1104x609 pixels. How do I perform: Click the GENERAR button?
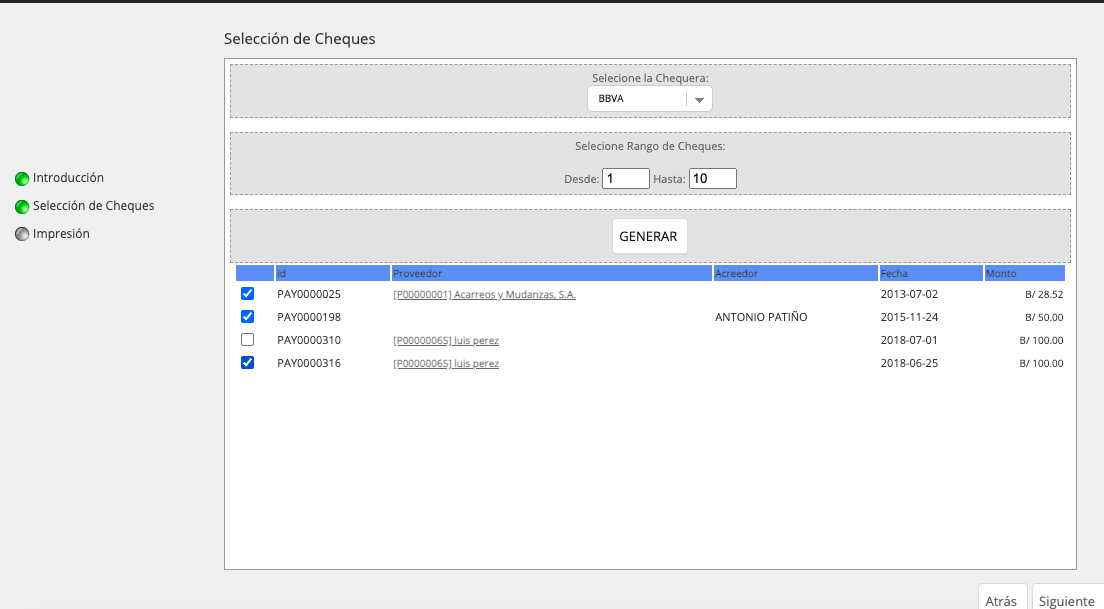click(648, 237)
